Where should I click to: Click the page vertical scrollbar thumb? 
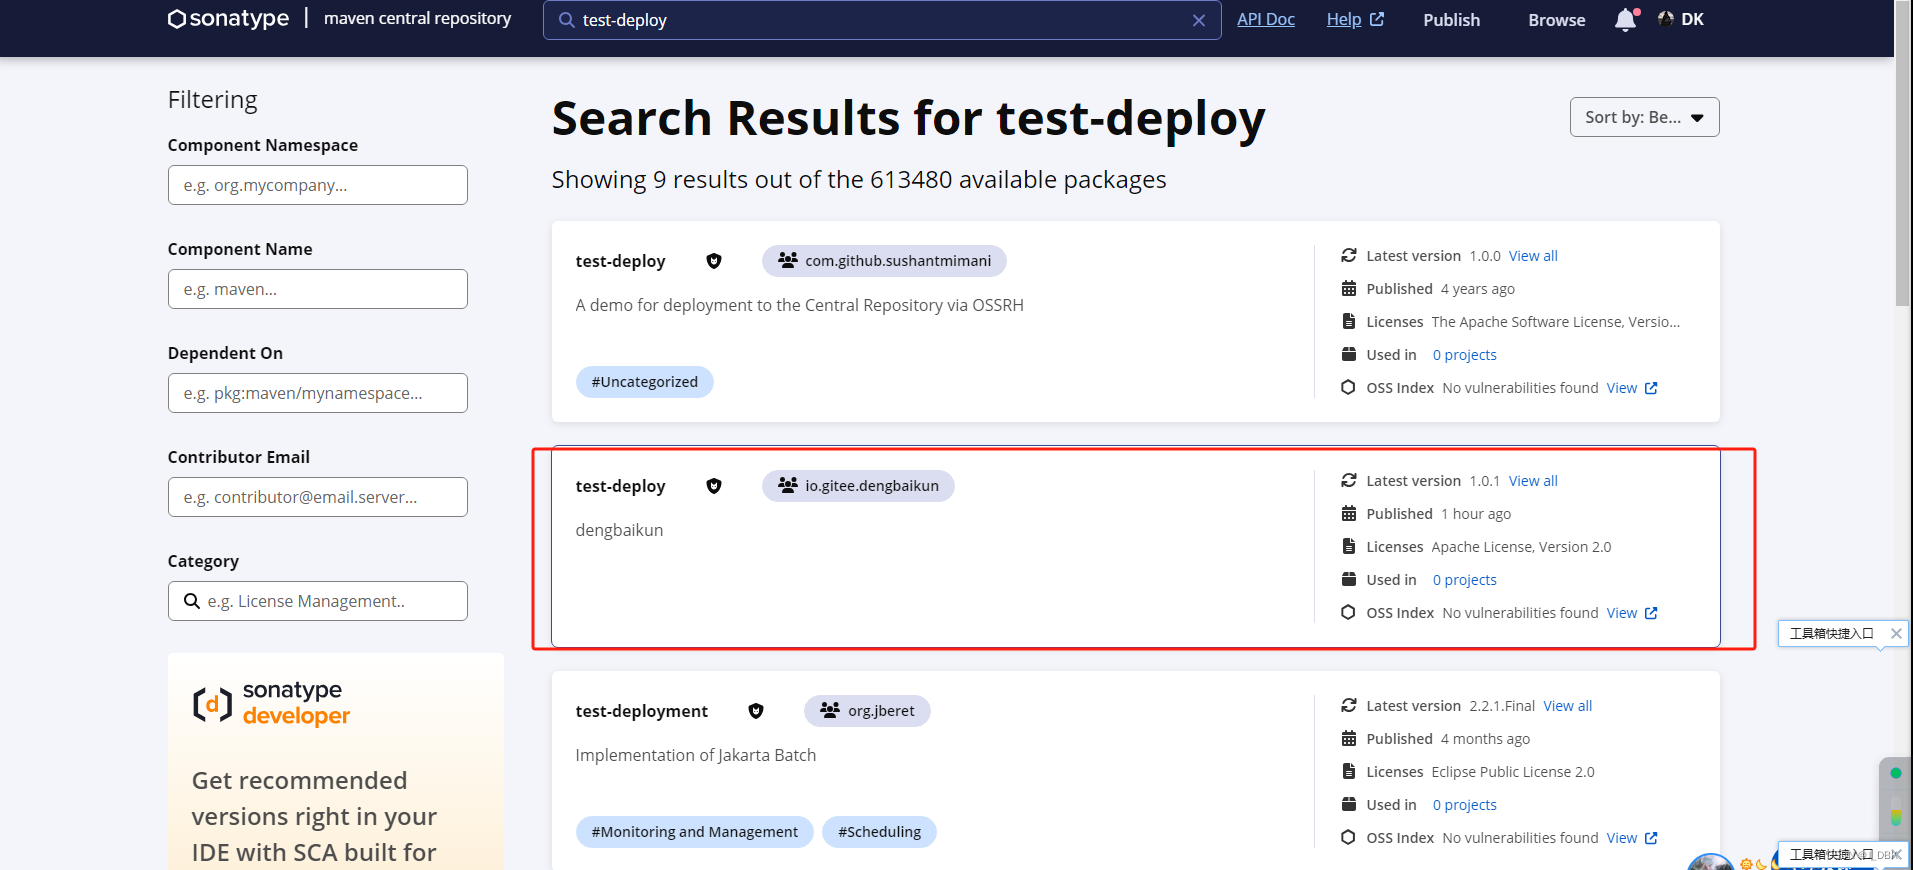1903,155
